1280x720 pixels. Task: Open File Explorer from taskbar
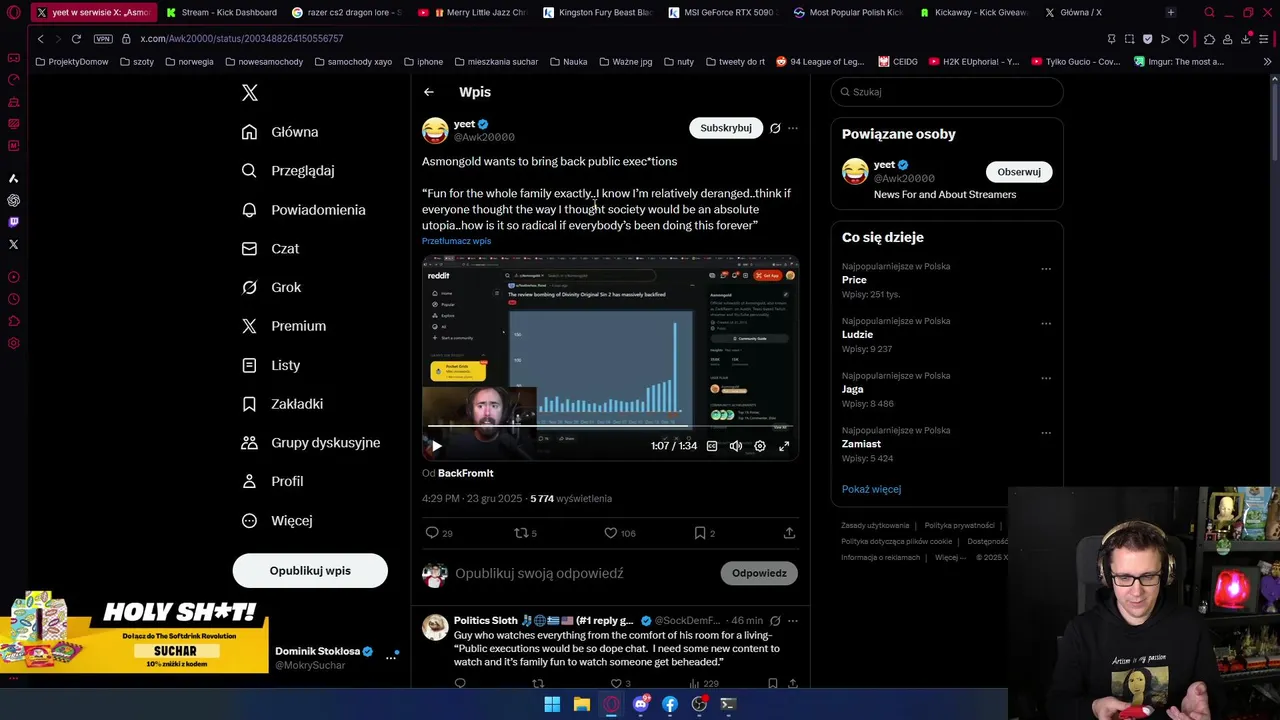pyautogui.click(x=581, y=704)
